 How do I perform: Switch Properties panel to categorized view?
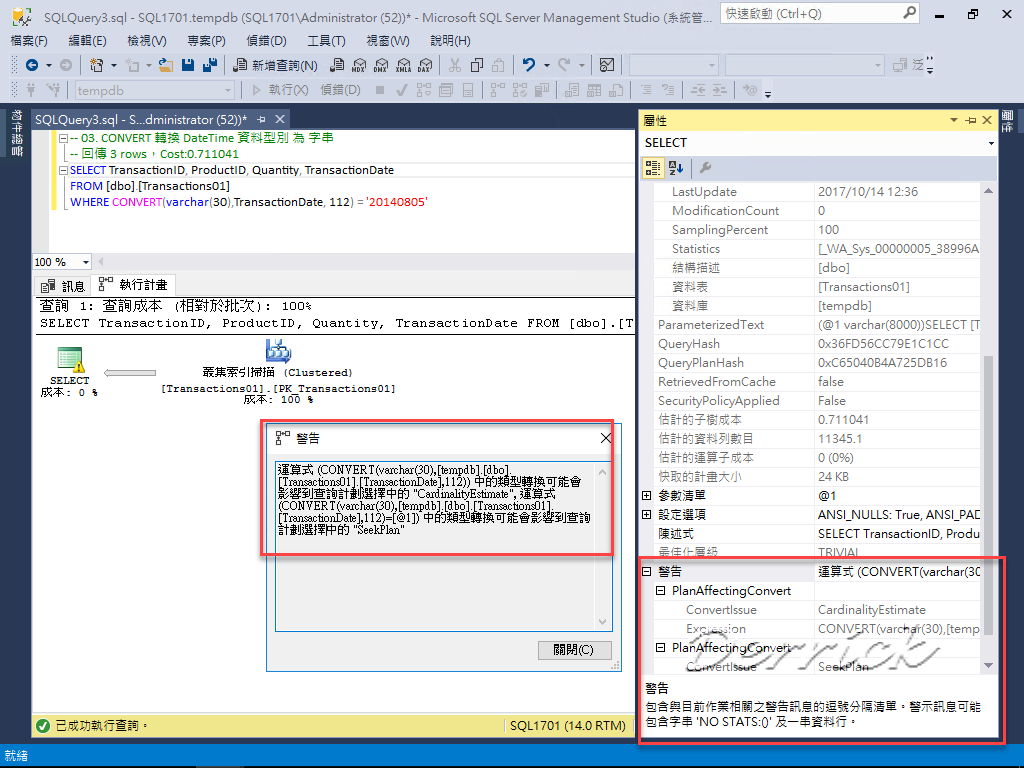tap(655, 168)
